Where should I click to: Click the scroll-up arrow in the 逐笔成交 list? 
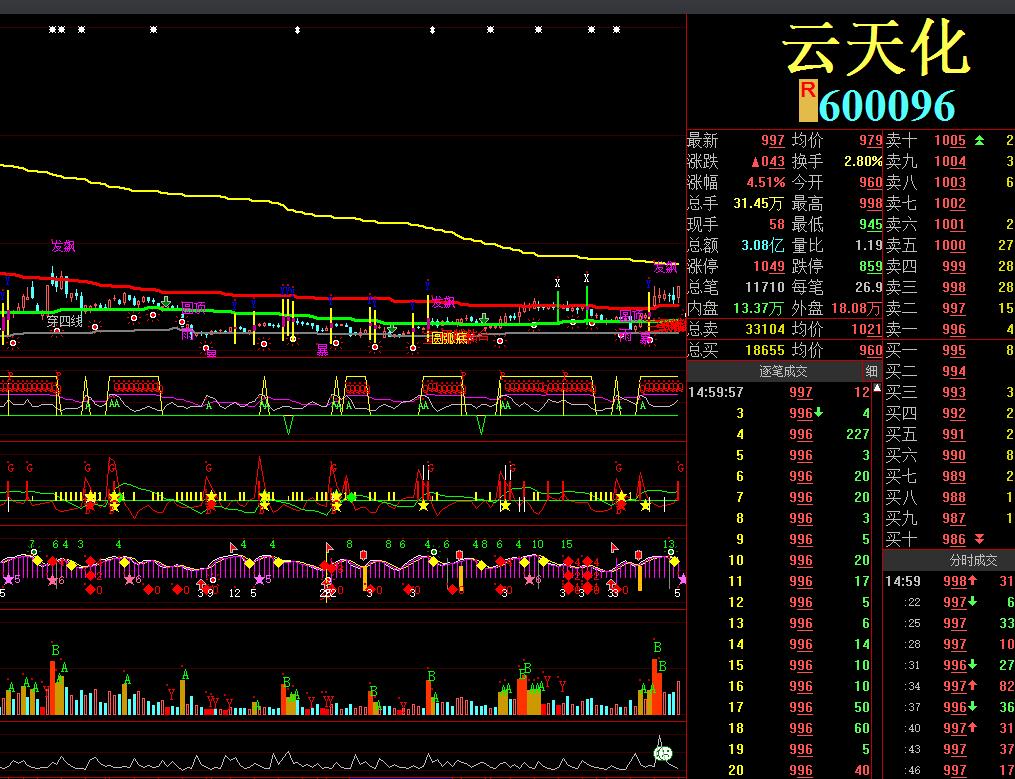coord(877,388)
